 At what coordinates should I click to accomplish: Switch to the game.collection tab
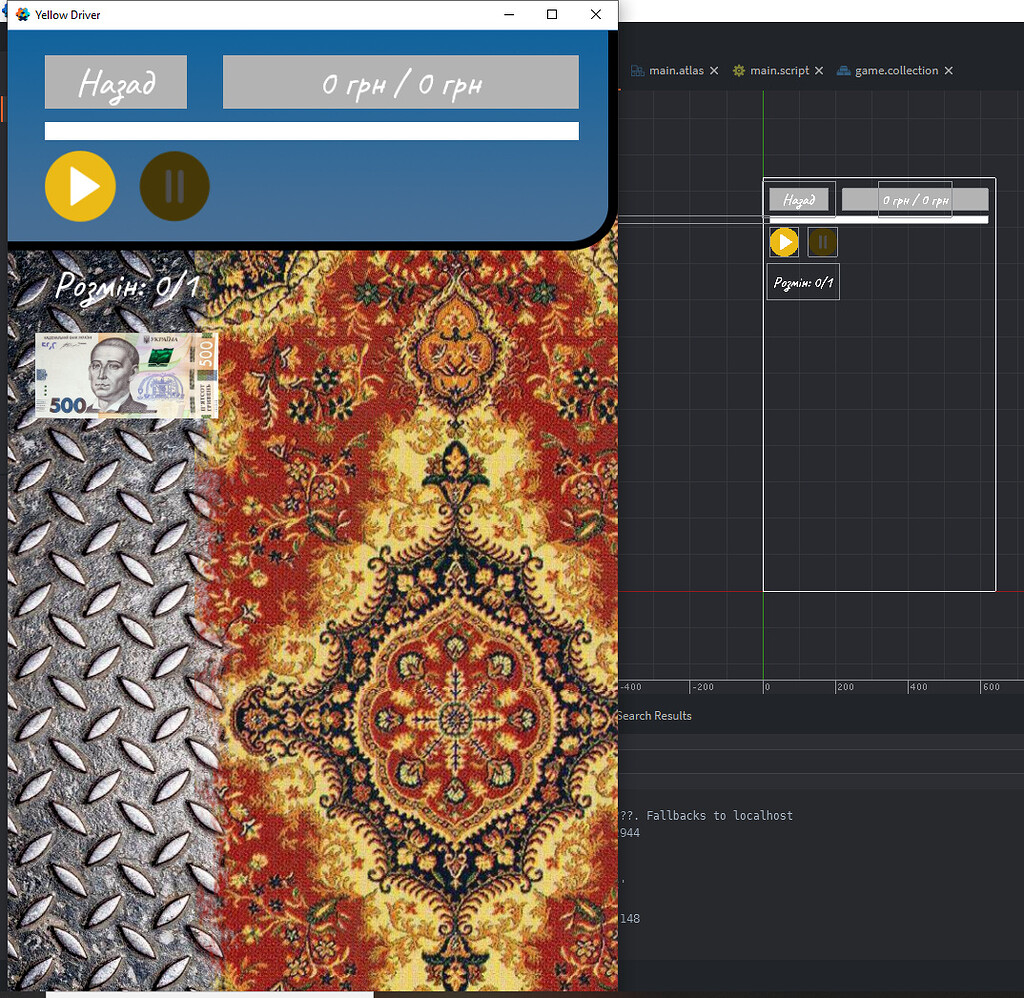(896, 70)
